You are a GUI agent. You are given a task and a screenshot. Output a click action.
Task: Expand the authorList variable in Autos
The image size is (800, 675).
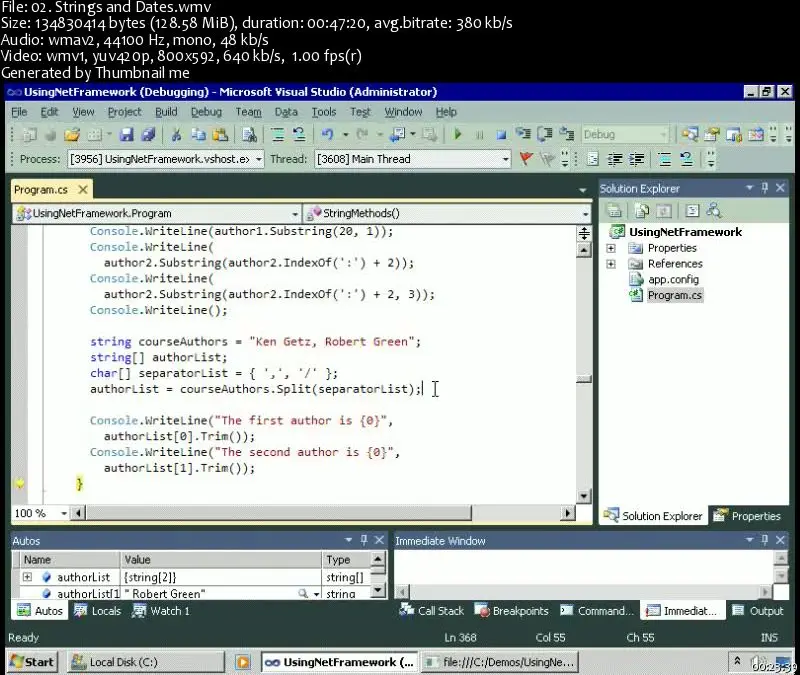click(27, 577)
